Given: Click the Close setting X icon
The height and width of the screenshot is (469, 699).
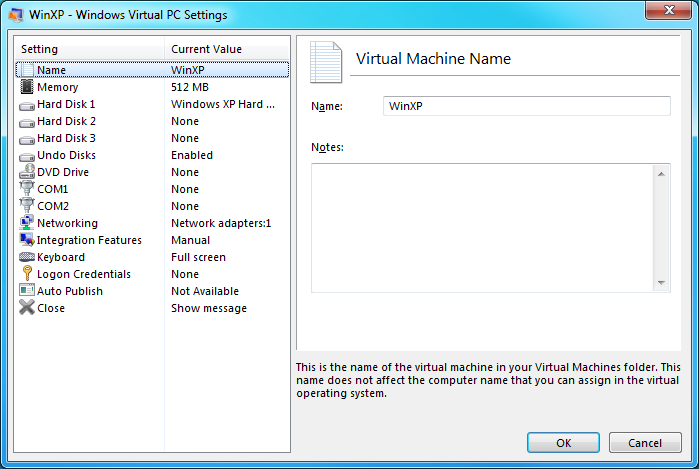Looking at the screenshot, I should [27, 308].
